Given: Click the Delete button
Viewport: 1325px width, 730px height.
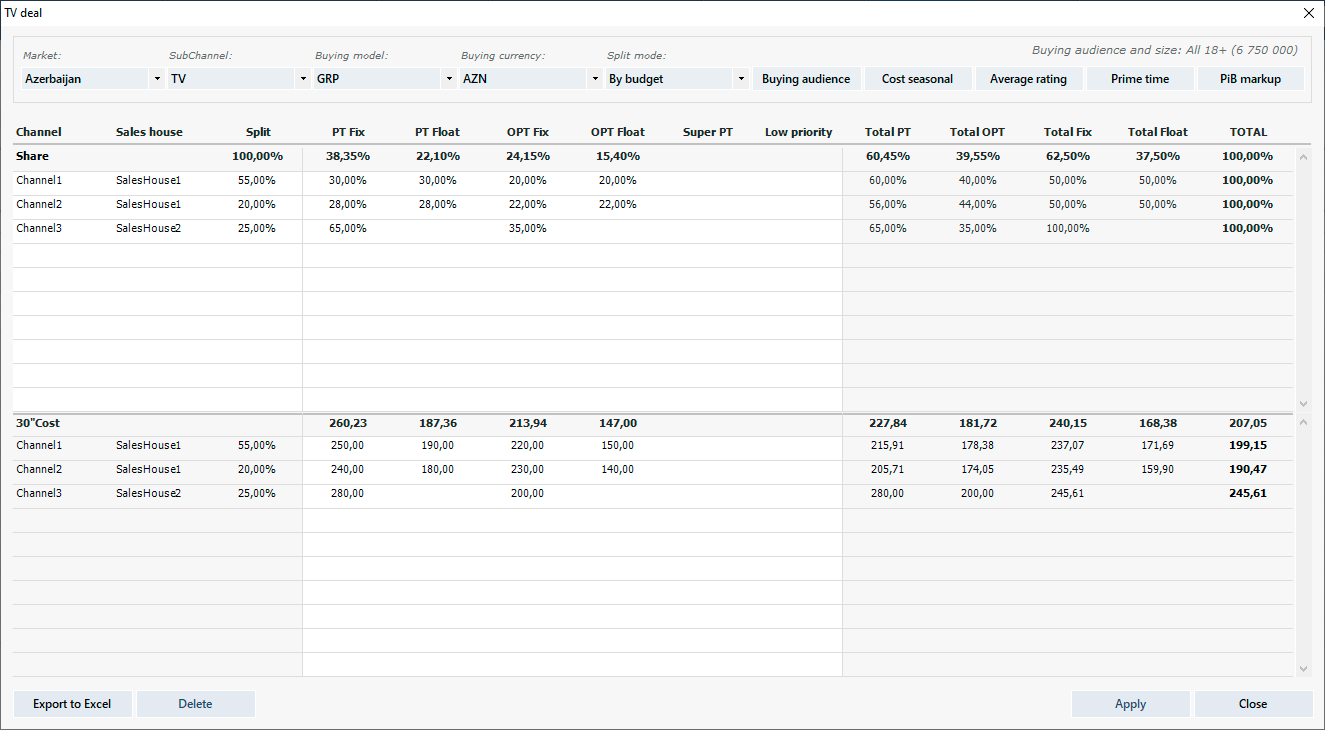Looking at the screenshot, I should point(195,704).
